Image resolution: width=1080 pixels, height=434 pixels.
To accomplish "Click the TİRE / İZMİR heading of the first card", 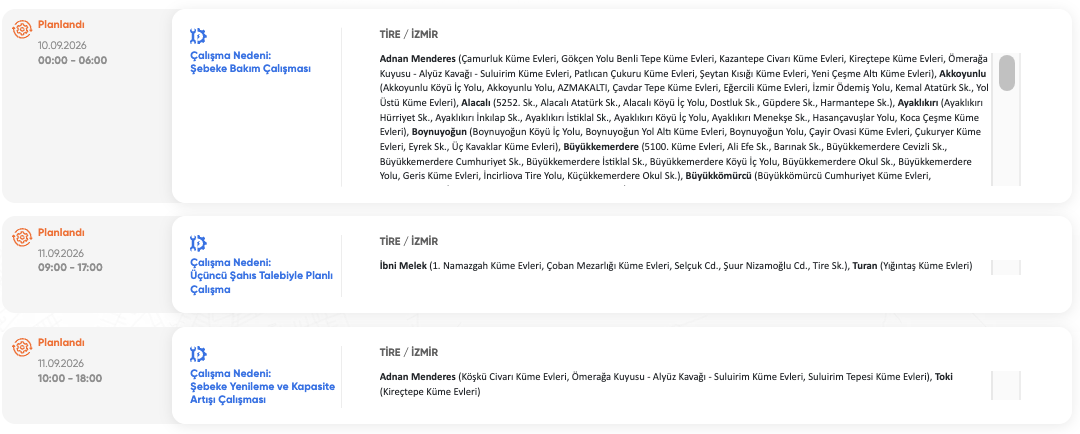I will (x=409, y=34).
